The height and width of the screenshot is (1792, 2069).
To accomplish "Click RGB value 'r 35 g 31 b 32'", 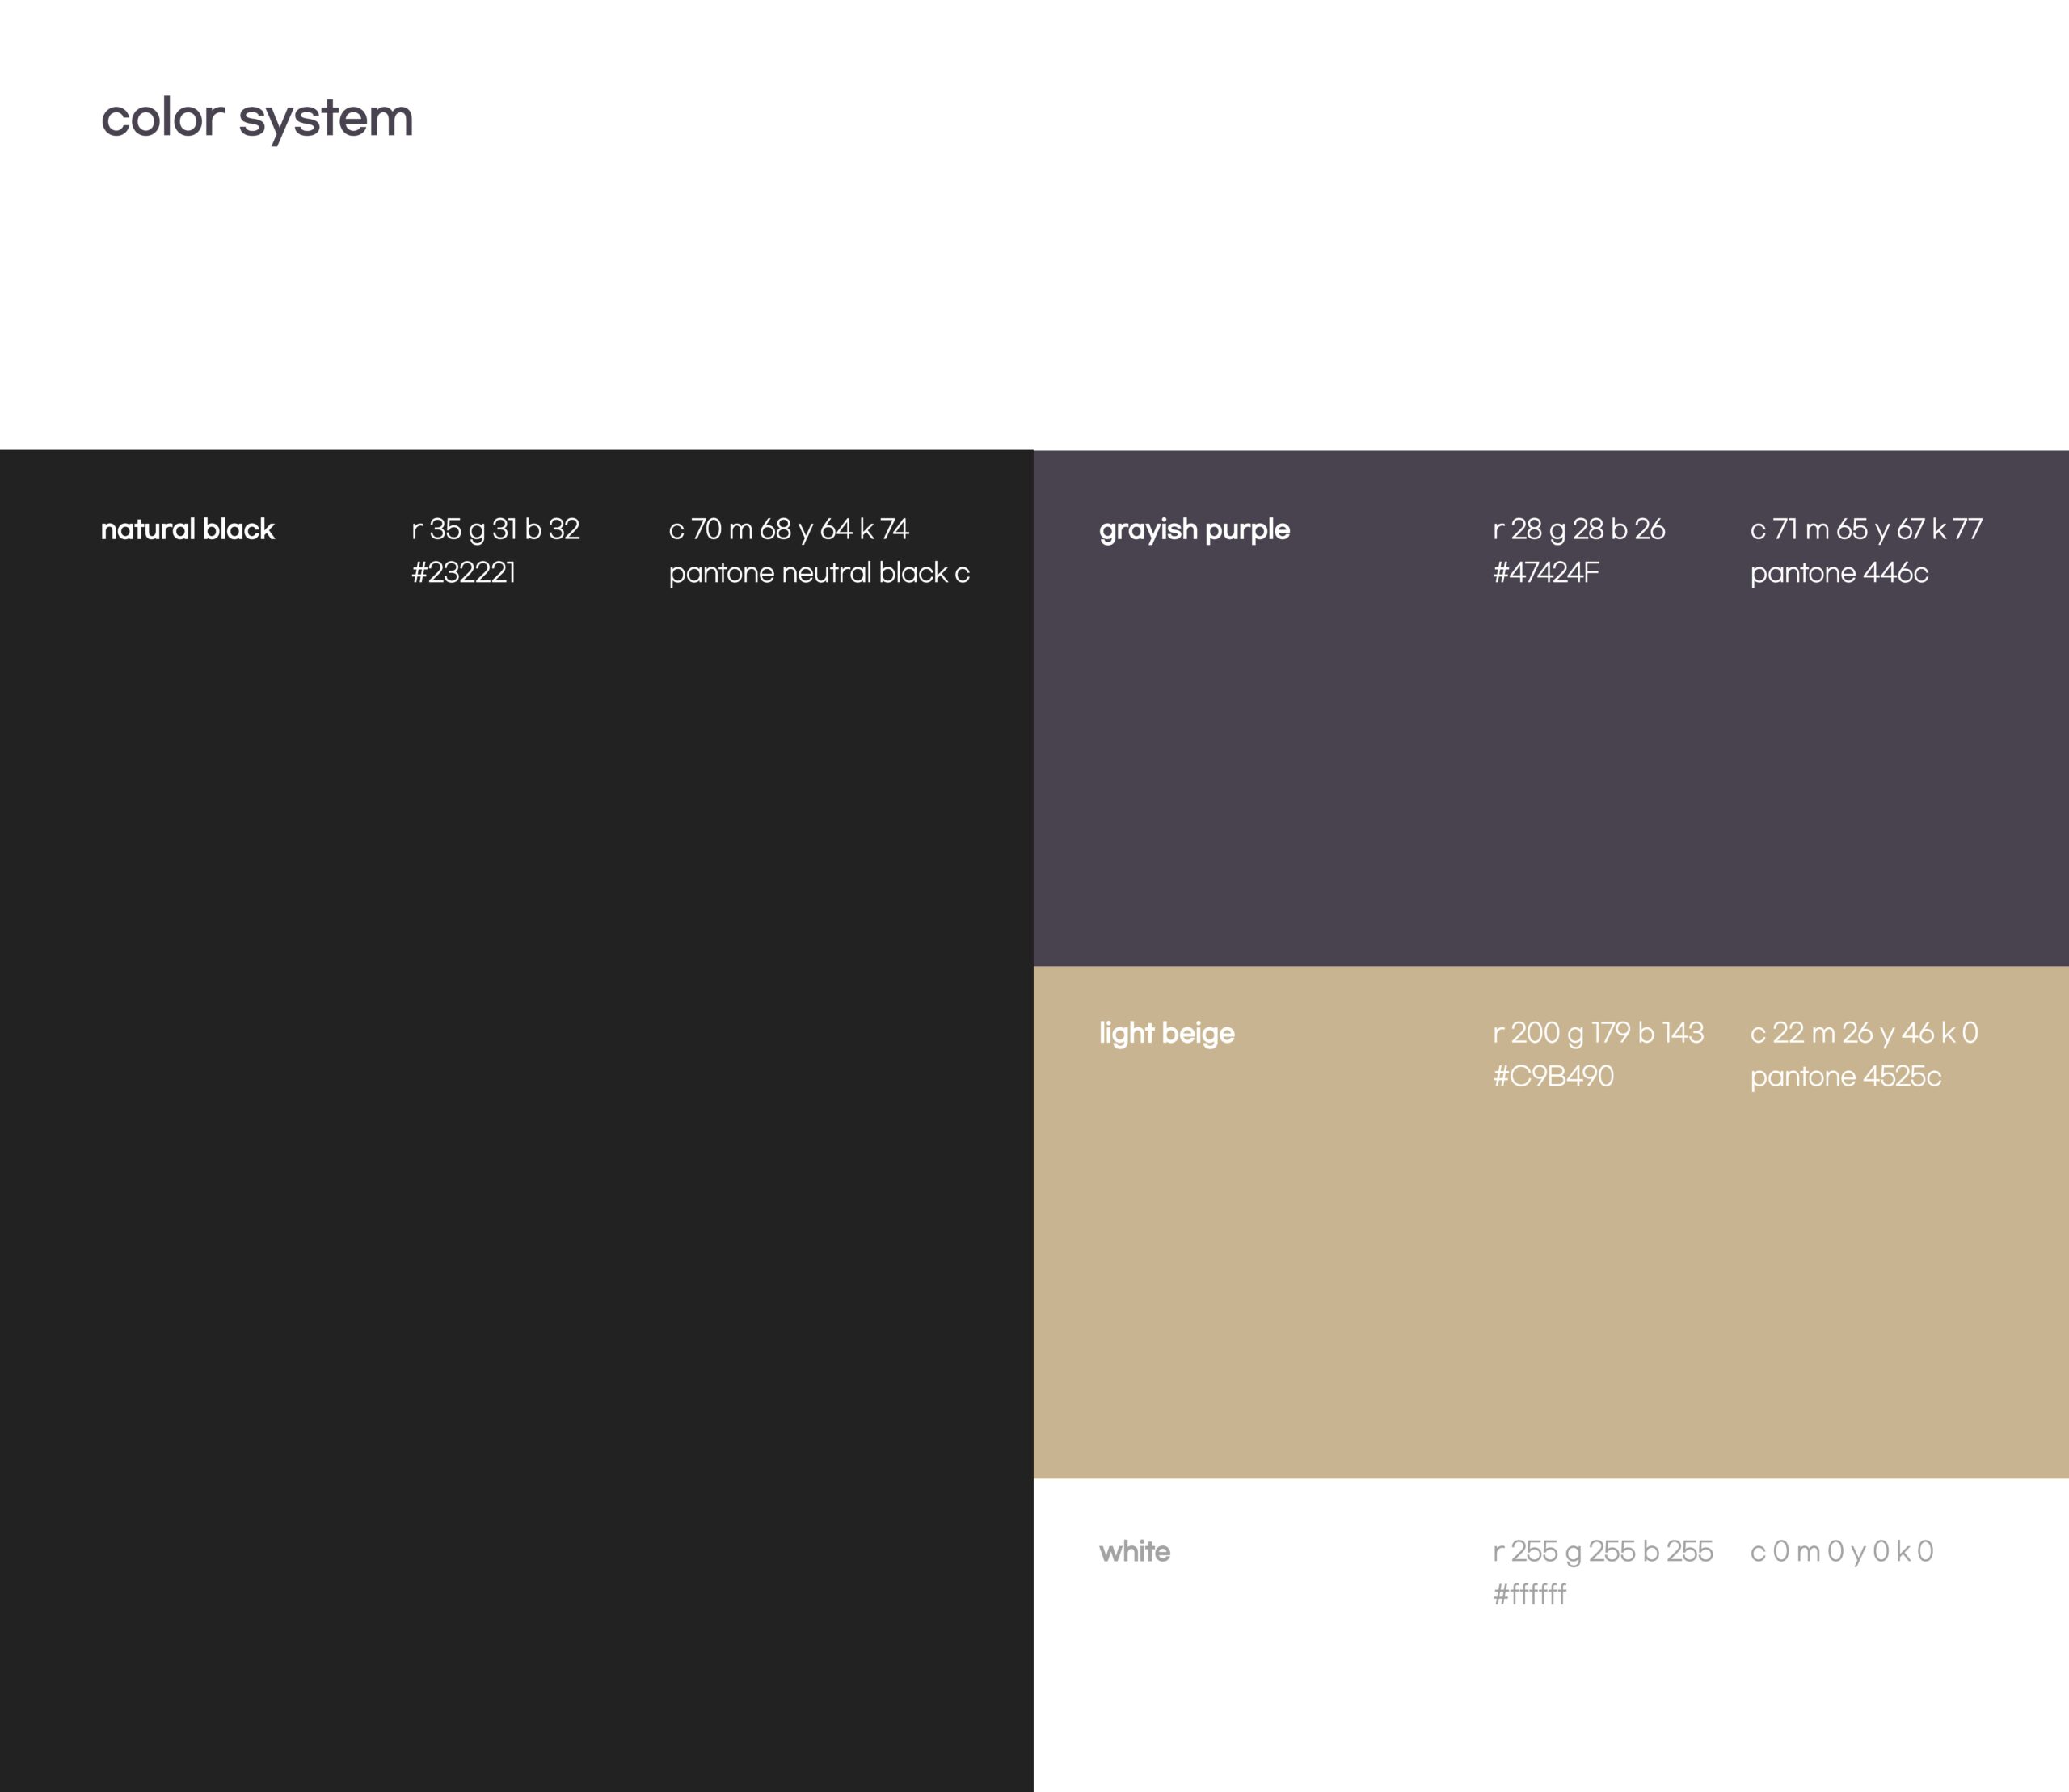I will tap(495, 529).
